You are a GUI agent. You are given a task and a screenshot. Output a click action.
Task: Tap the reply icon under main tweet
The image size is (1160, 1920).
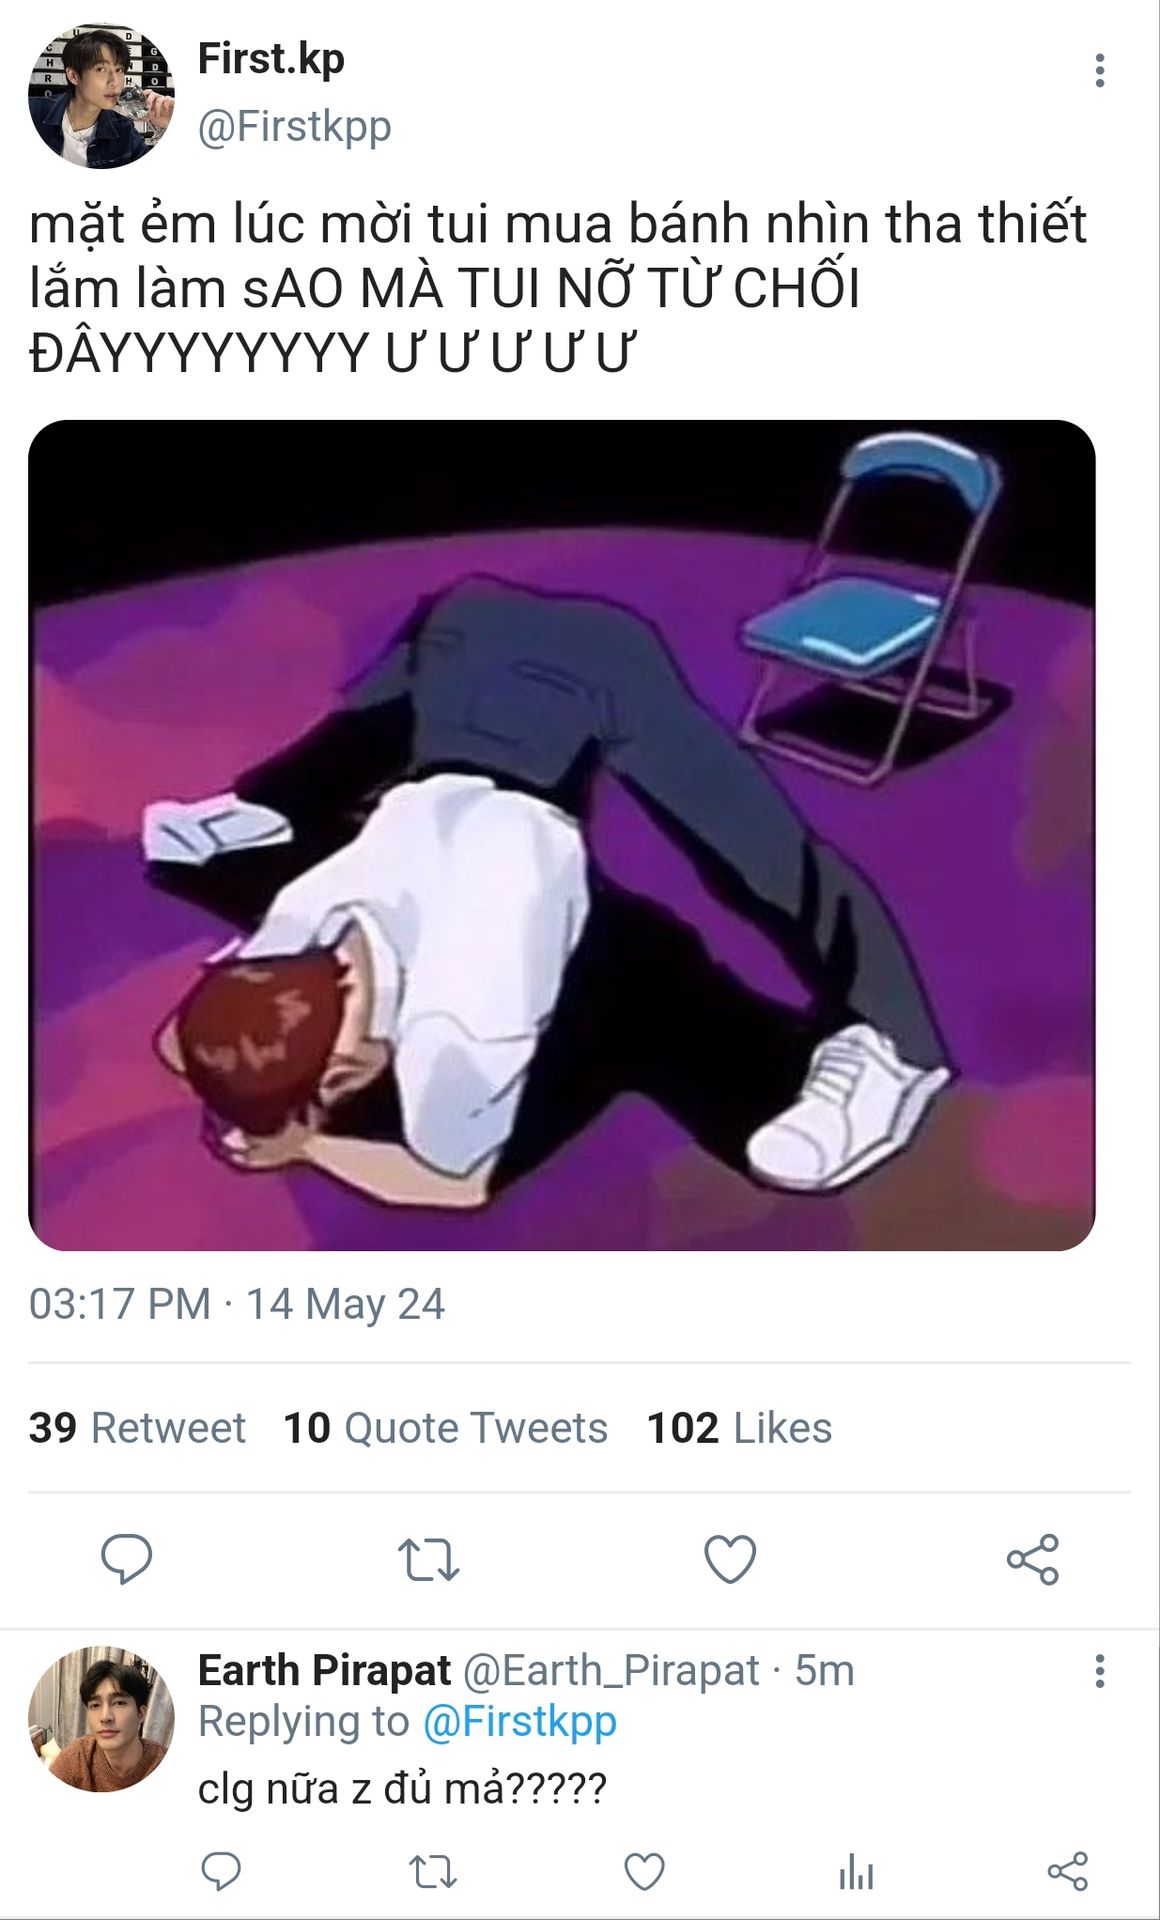(127, 1559)
